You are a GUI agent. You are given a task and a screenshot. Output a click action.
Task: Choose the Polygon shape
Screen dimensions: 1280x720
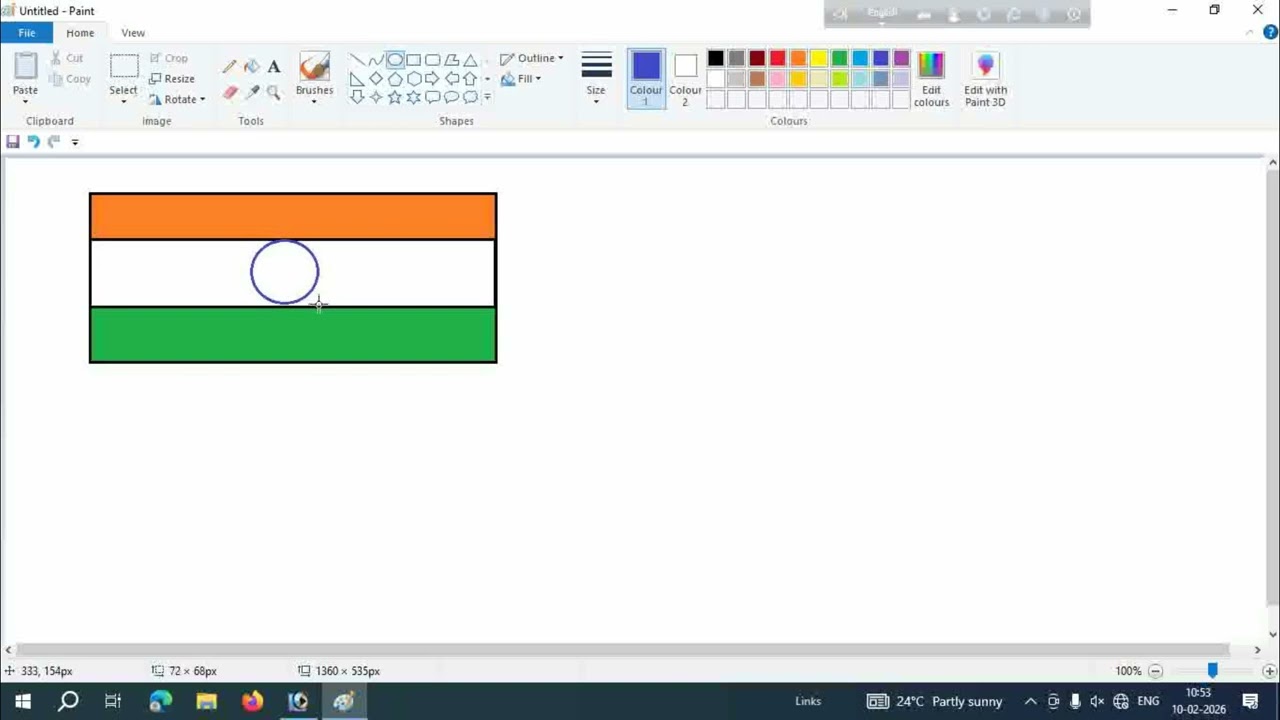451,60
